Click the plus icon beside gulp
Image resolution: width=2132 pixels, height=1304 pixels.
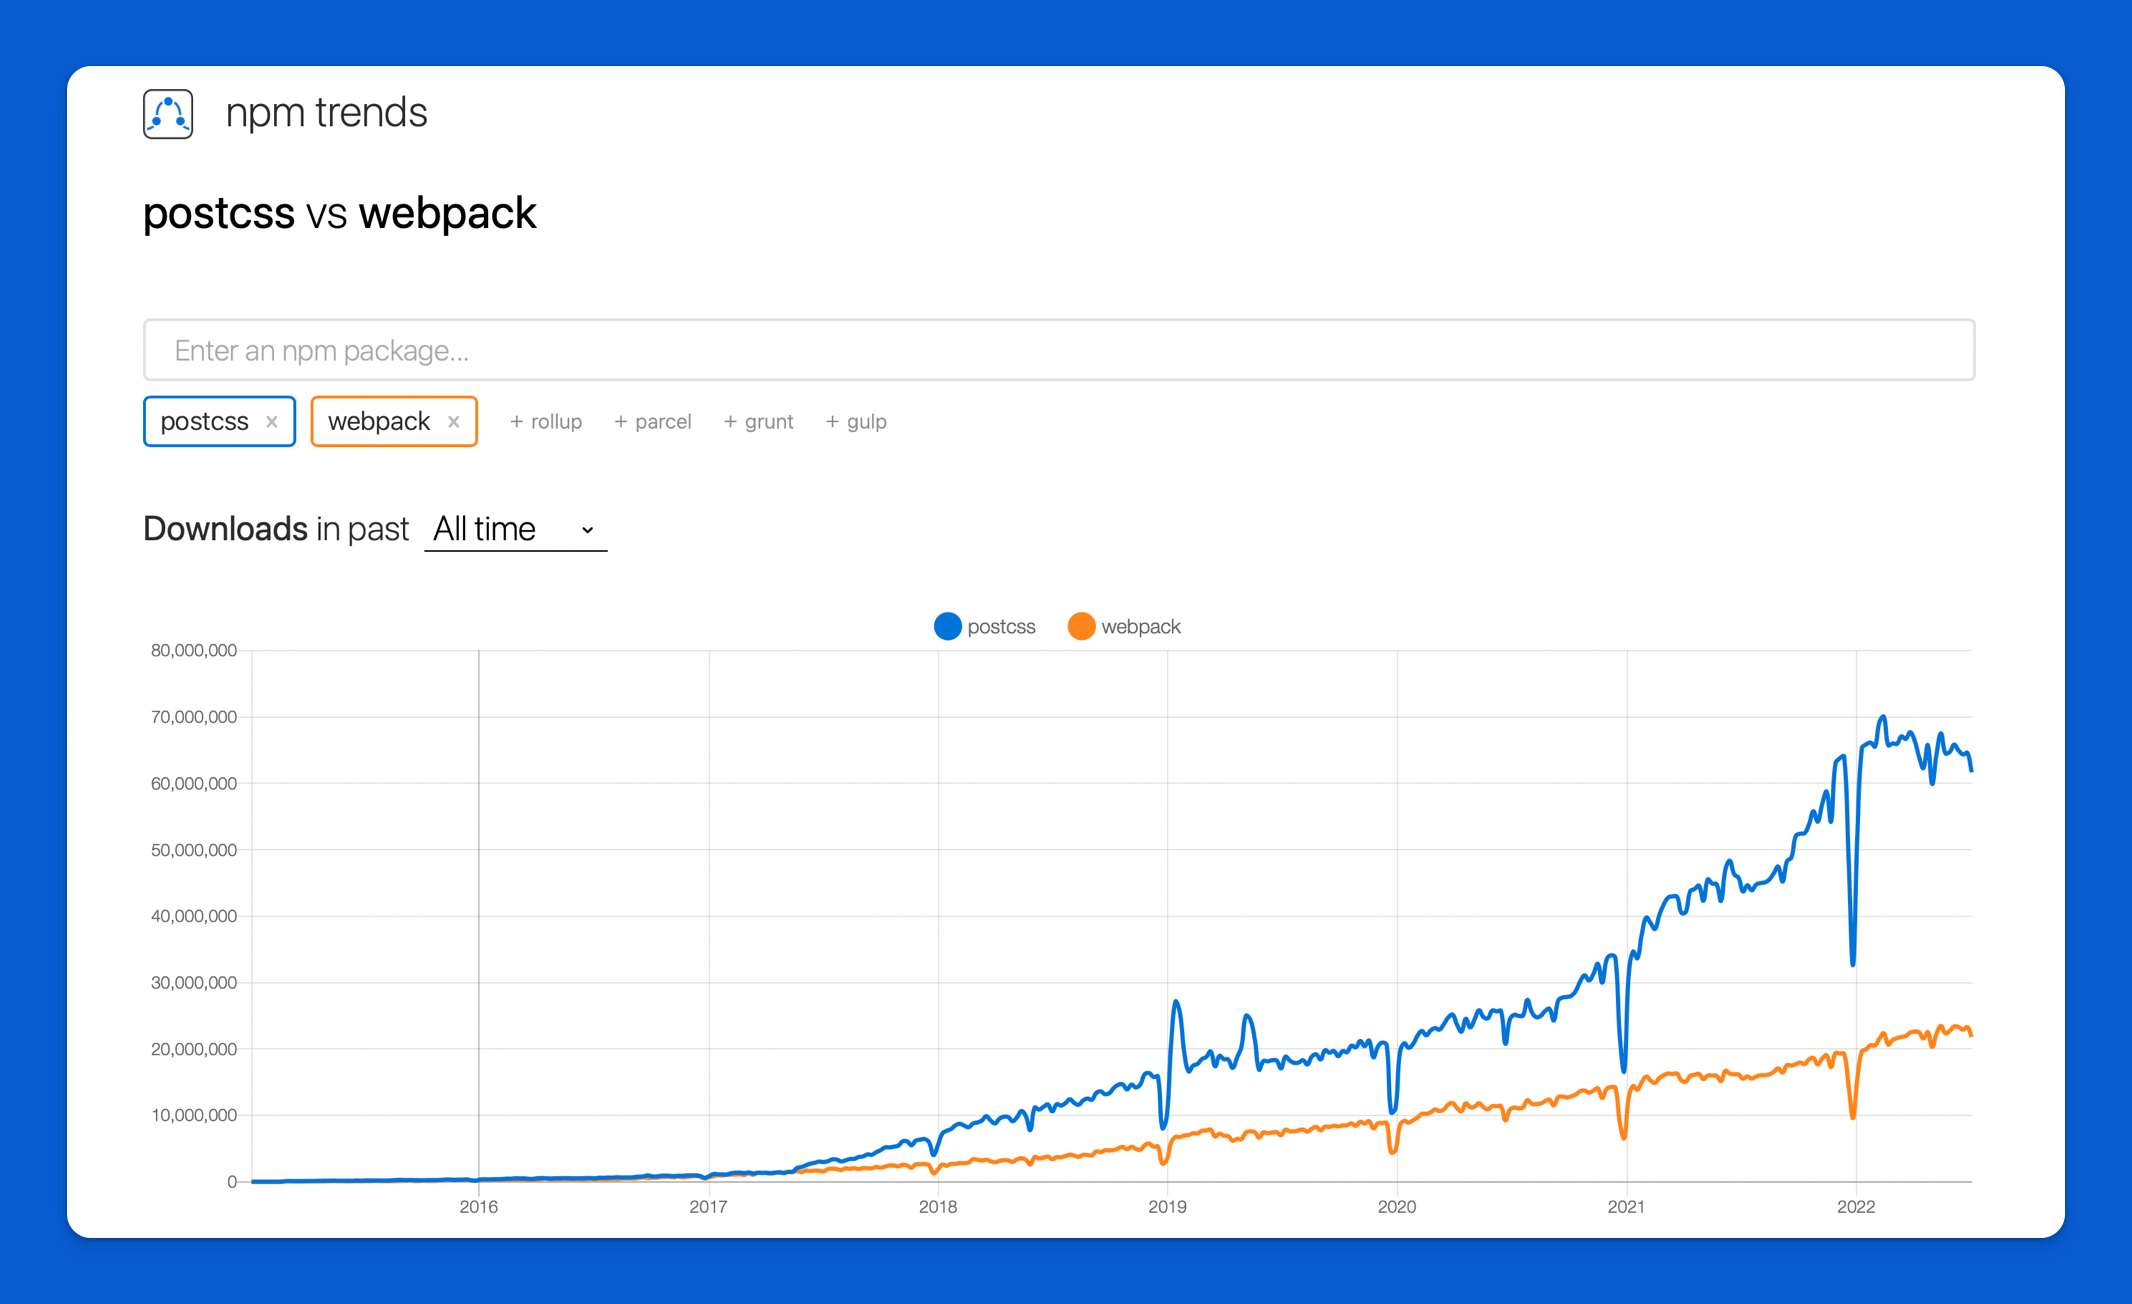tap(831, 421)
